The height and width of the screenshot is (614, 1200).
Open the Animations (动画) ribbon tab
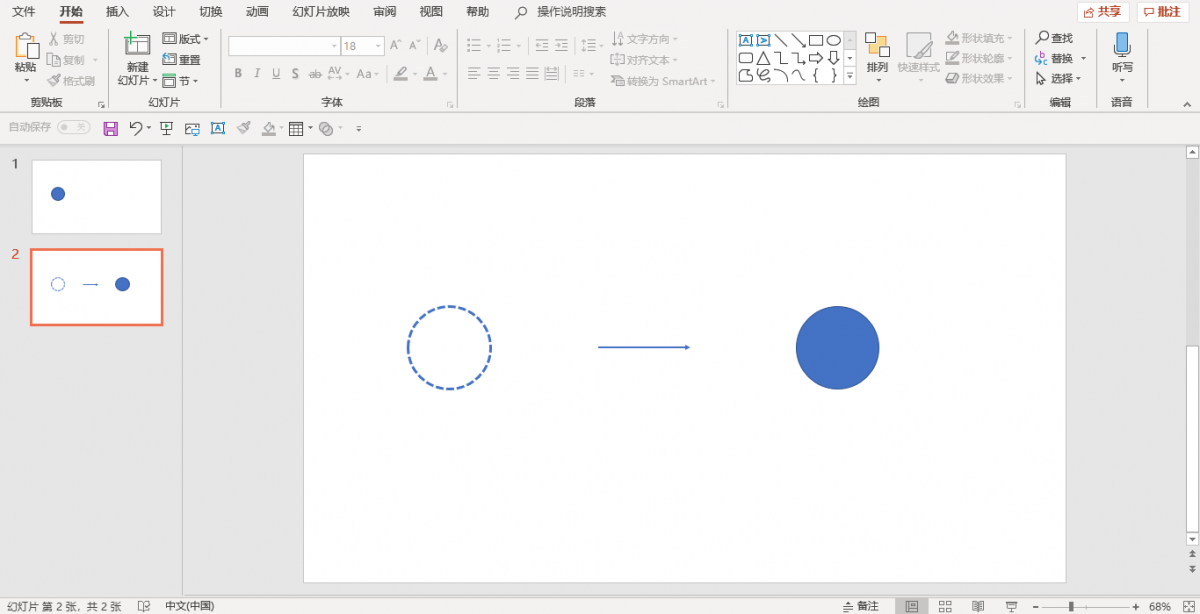[257, 12]
